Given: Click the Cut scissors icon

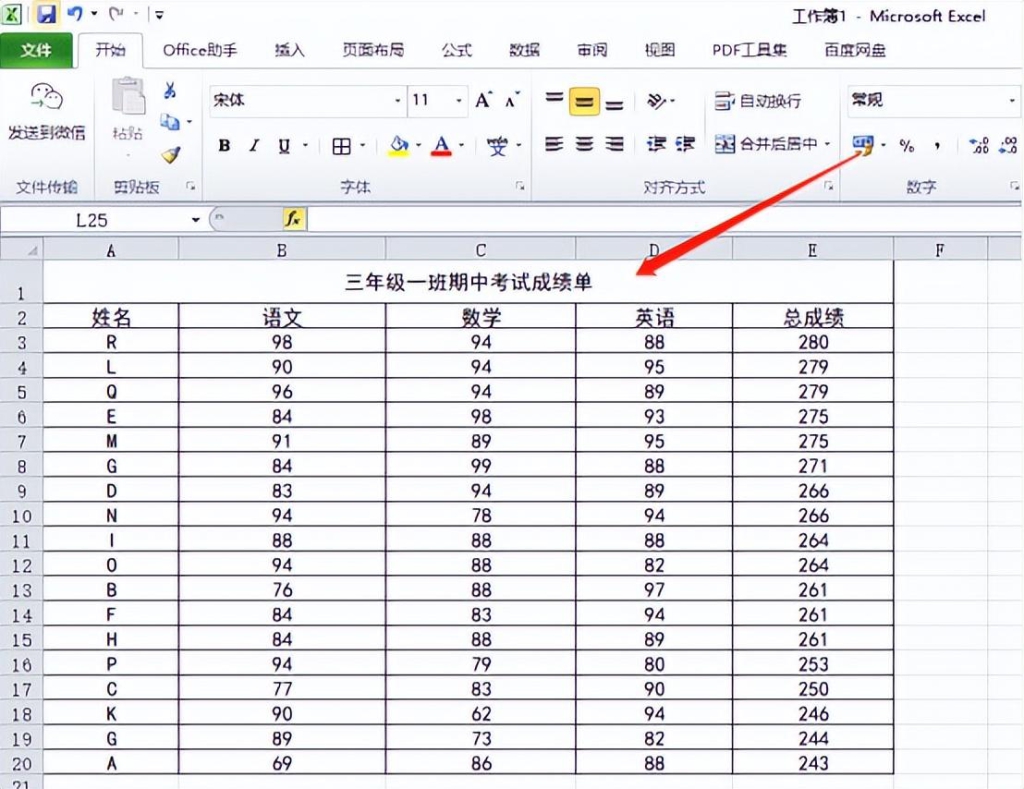Looking at the screenshot, I should 170,90.
